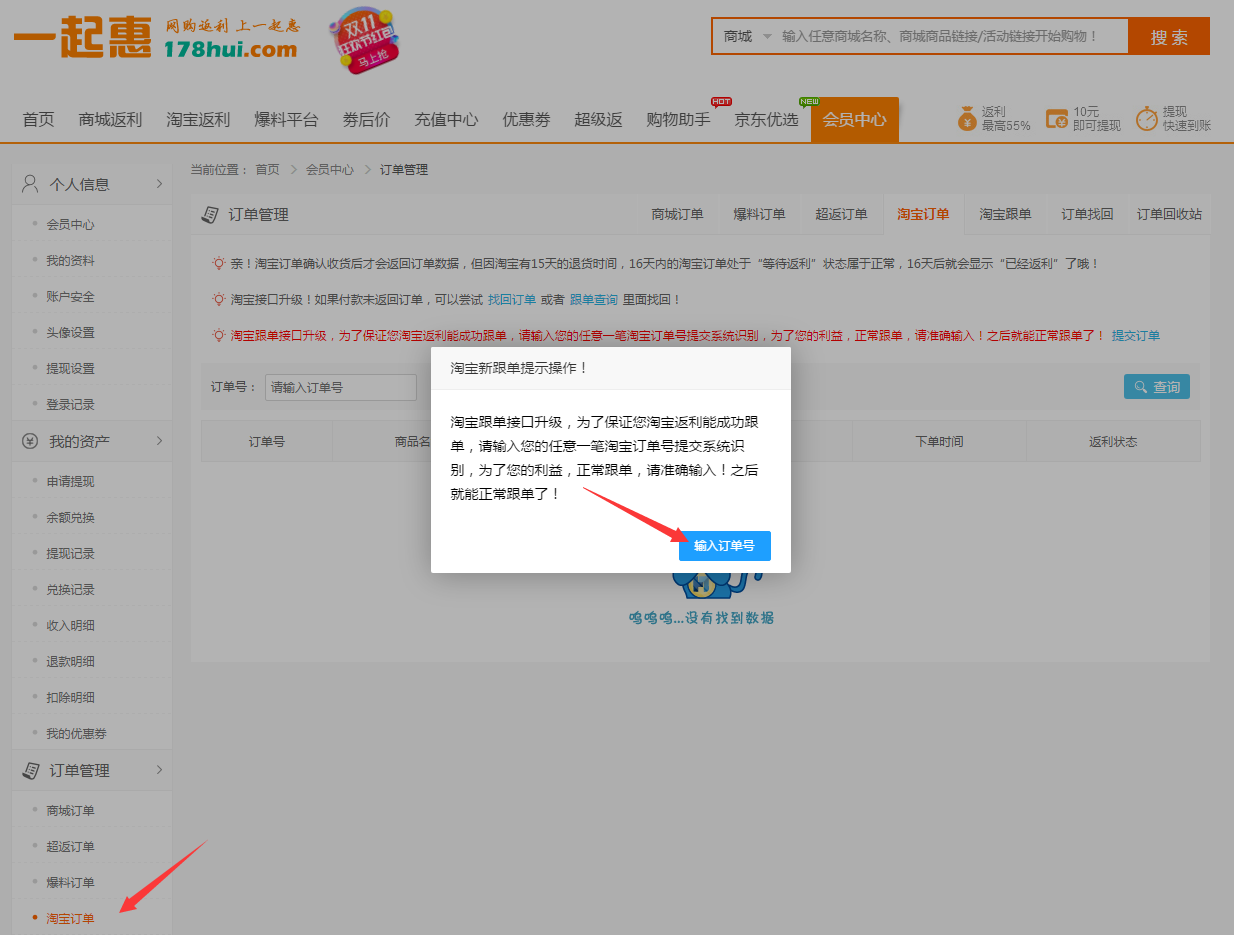
Task: Click the 查询 search button
Action: (1157, 387)
